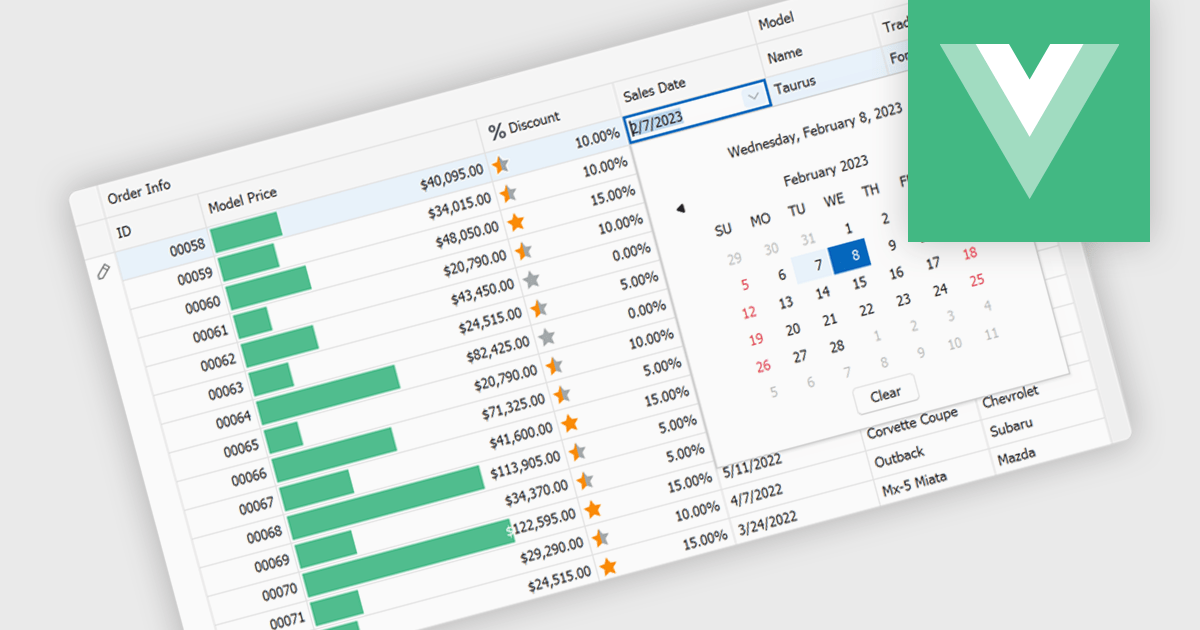Click the gray star next to $43,450.00
This screenshot has width=1200, height=630.
[531, 279]
